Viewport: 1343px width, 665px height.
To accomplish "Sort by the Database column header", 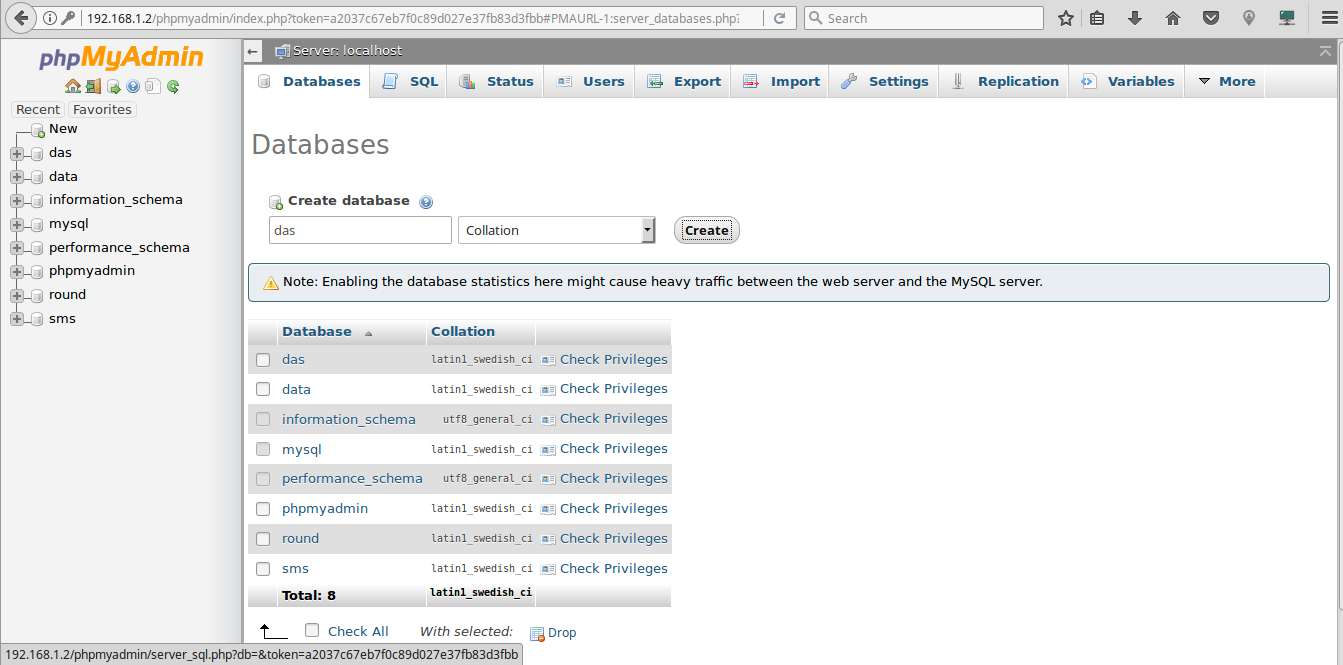I will [x=317, y=331].
